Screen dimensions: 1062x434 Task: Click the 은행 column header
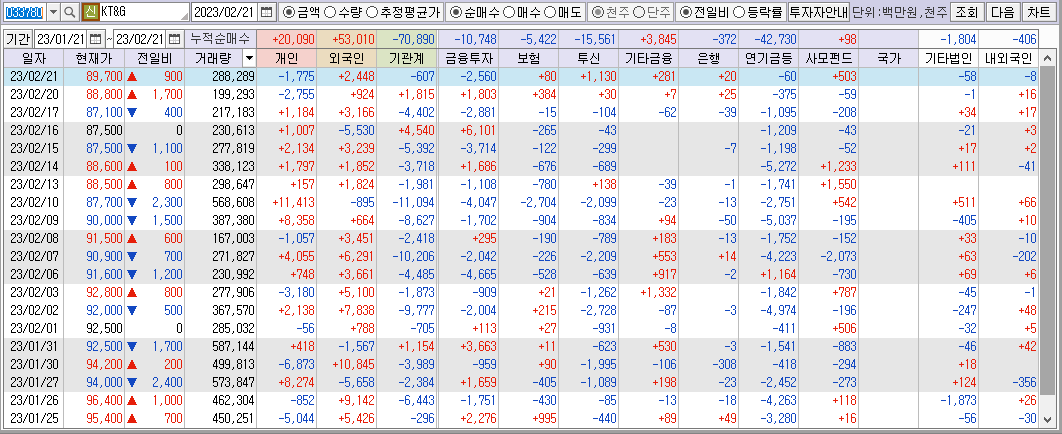708,59
